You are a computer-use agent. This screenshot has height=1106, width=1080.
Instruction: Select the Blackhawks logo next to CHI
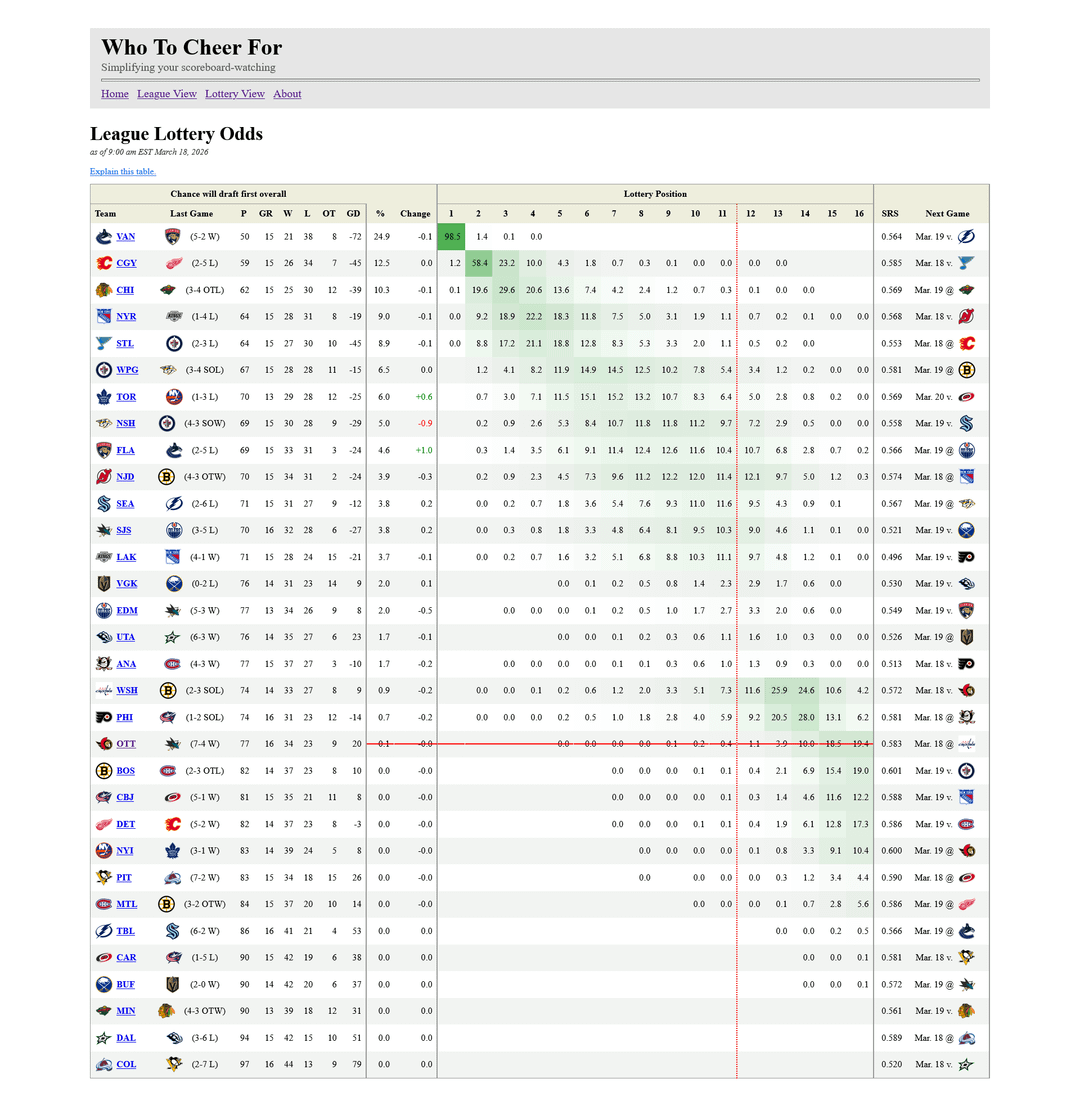(103, 290)
